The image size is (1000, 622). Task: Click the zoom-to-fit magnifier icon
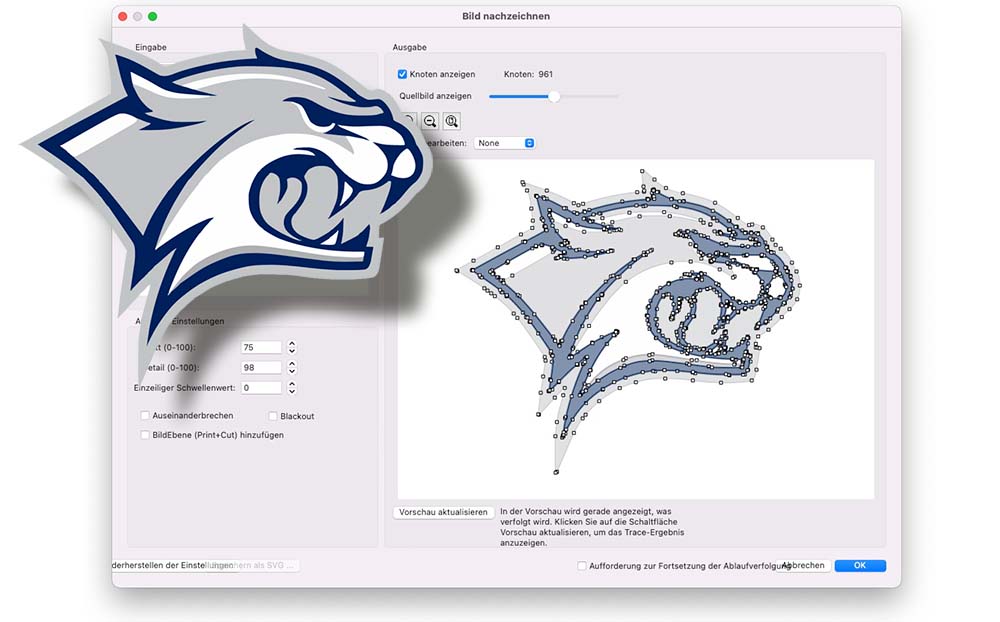(x=452, y=121)
